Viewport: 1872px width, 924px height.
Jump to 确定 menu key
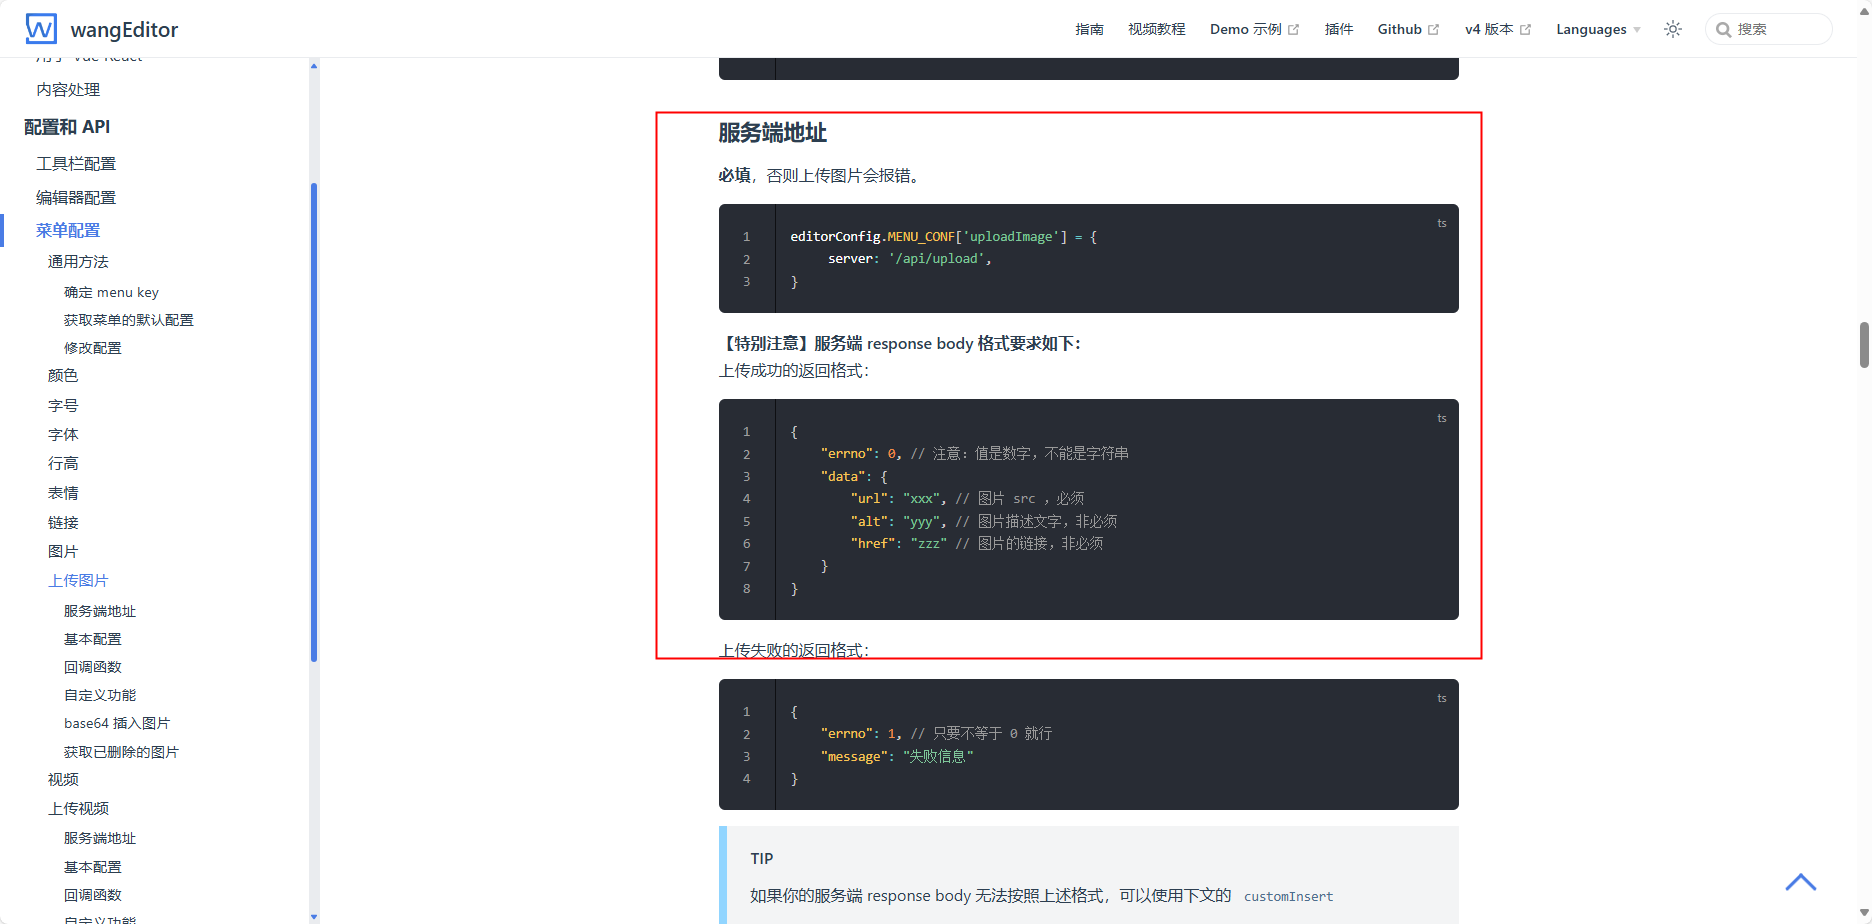(x=111, y=292)
